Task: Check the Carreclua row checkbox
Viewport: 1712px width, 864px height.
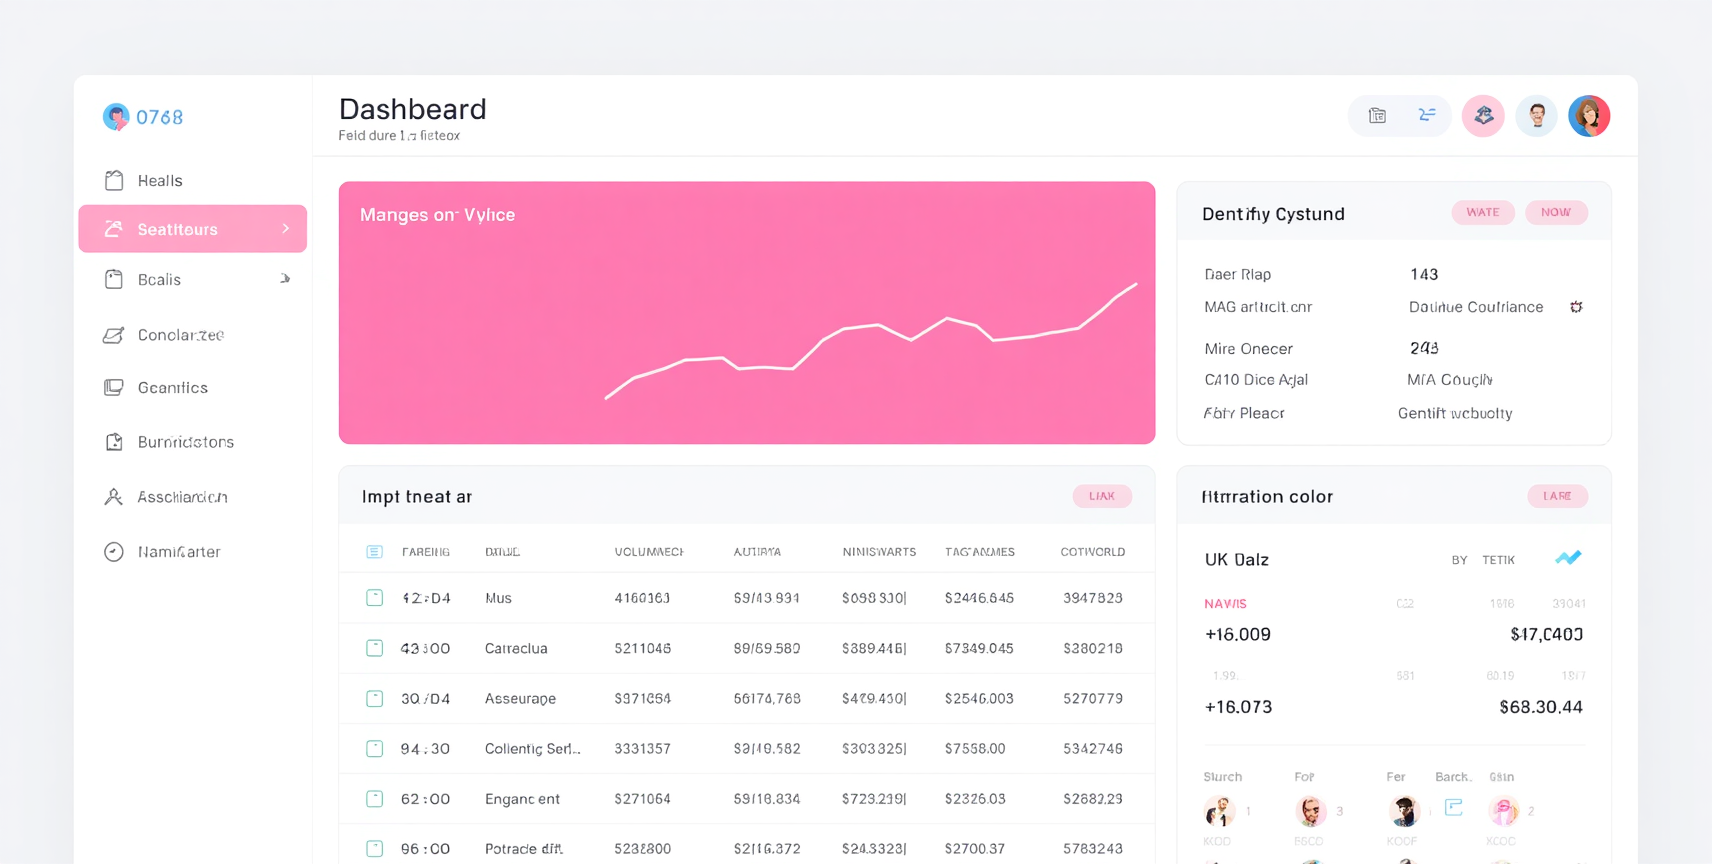Action: point(374,648)
